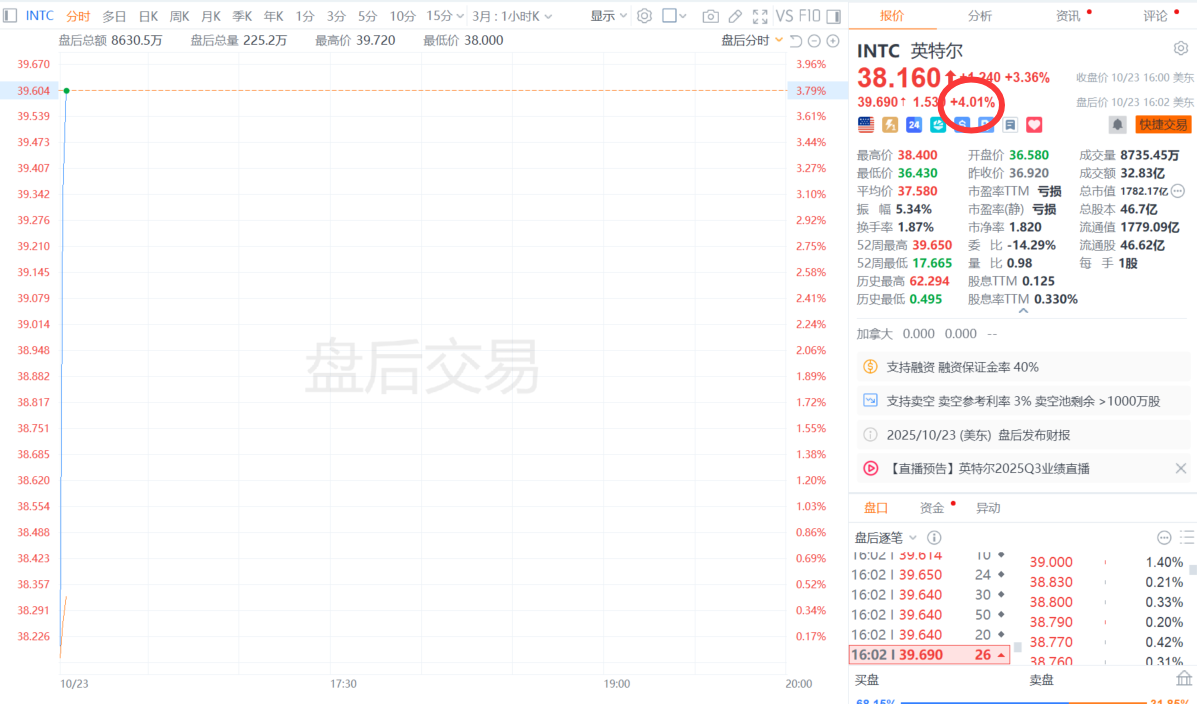Click the VS compare icon
The height and width of the screenshot is (704, 1197).
(785, 16)
